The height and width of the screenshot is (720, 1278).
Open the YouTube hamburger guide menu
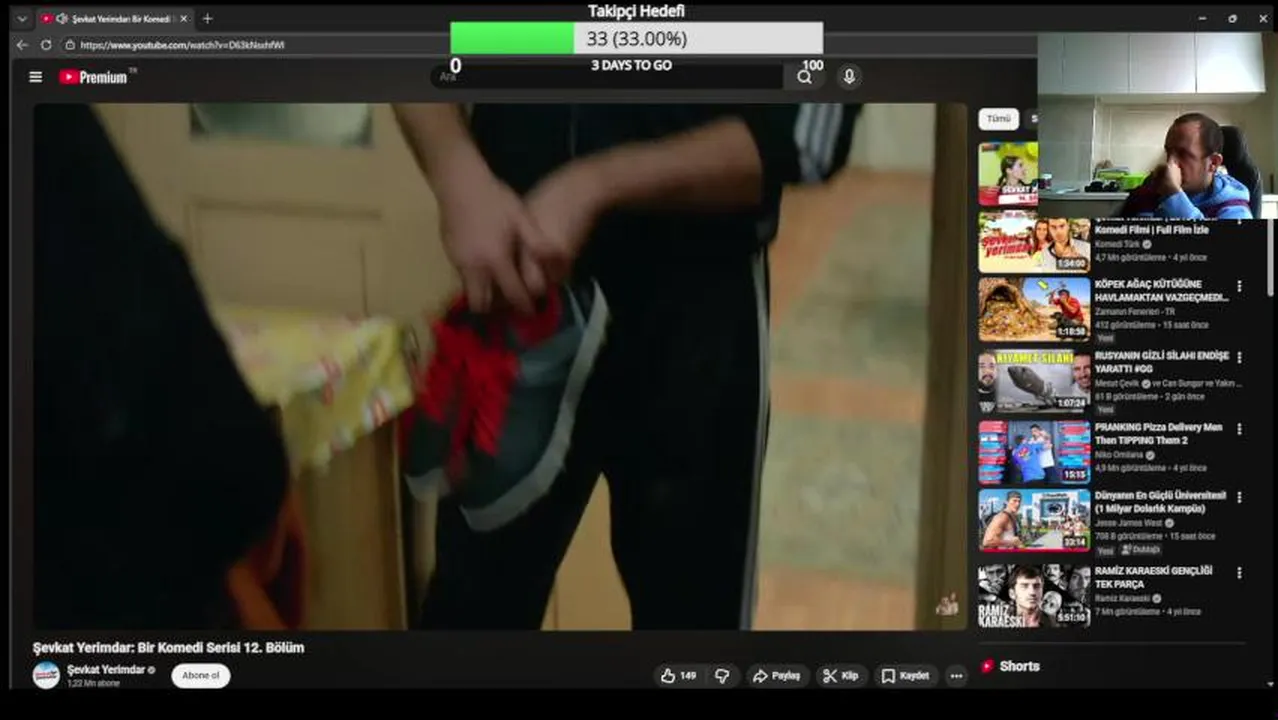tap(36, 77)
